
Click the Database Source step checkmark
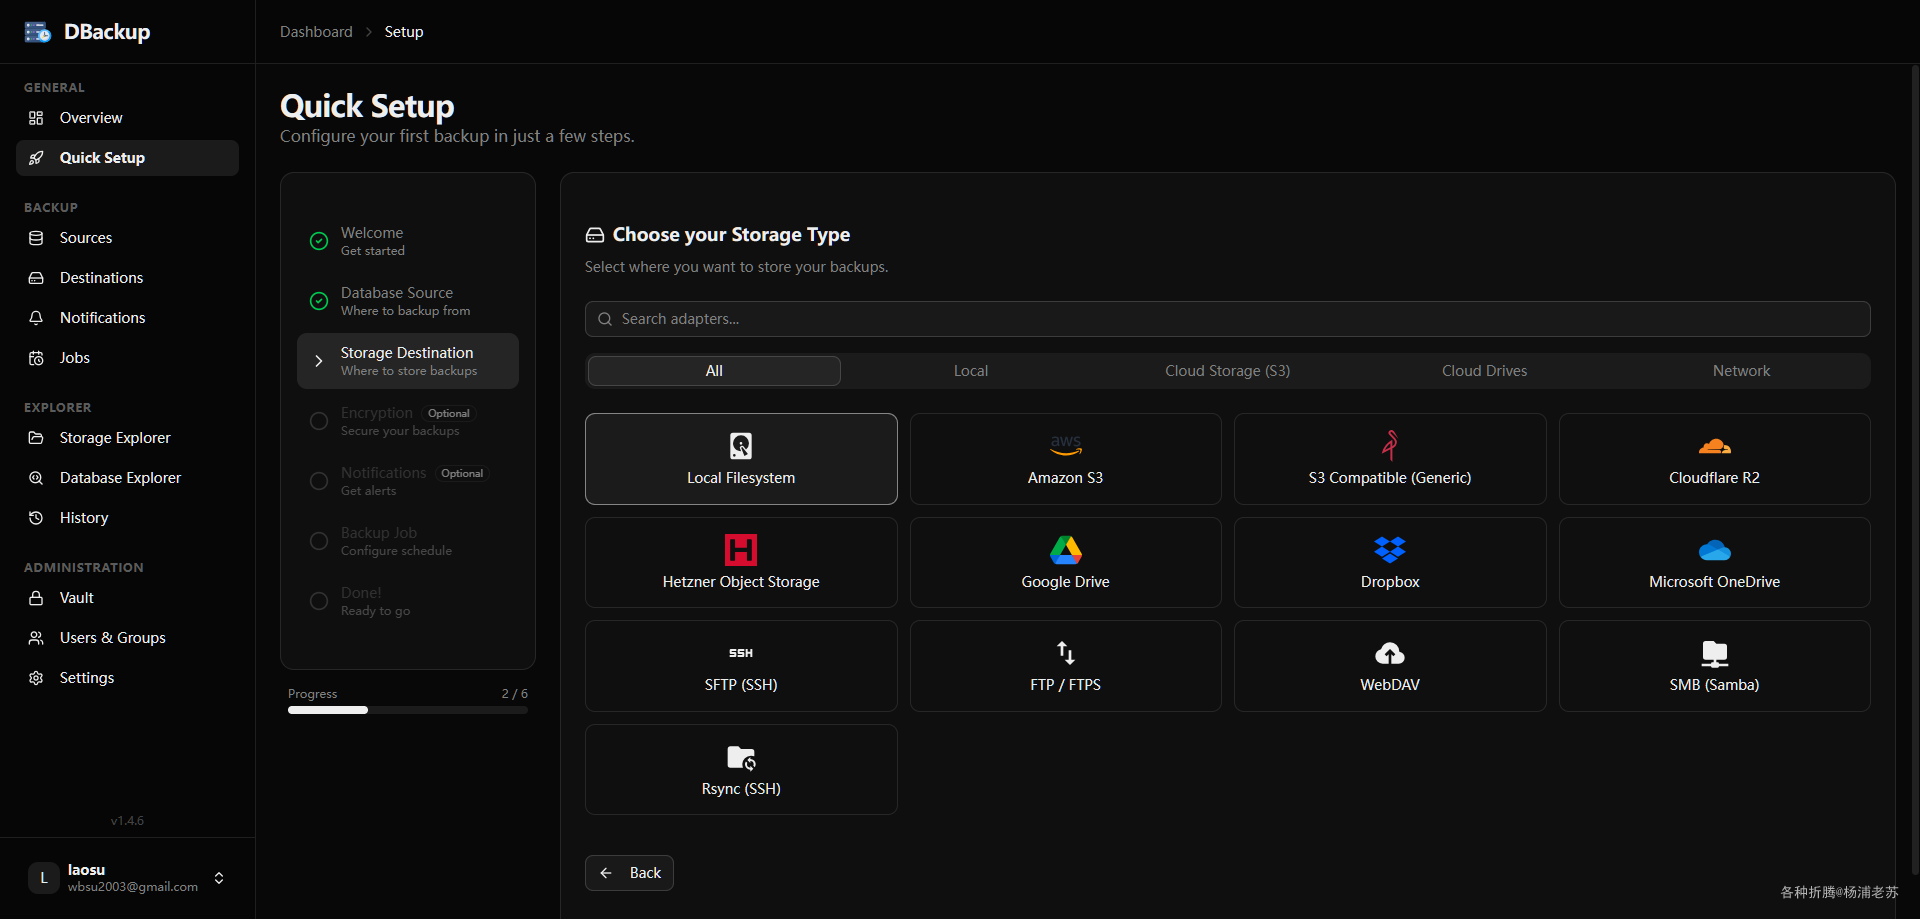pyautogui.click(x=319, y=301)
